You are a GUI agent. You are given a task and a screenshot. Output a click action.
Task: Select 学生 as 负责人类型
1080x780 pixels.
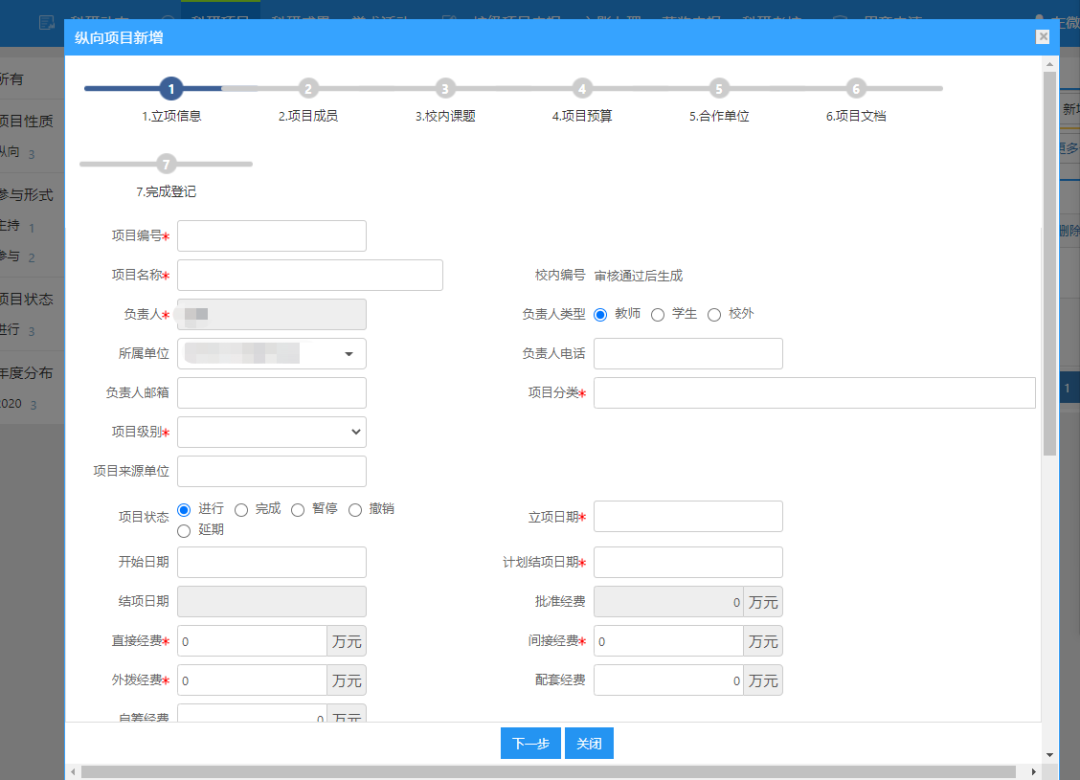click(x=658, y=315)
